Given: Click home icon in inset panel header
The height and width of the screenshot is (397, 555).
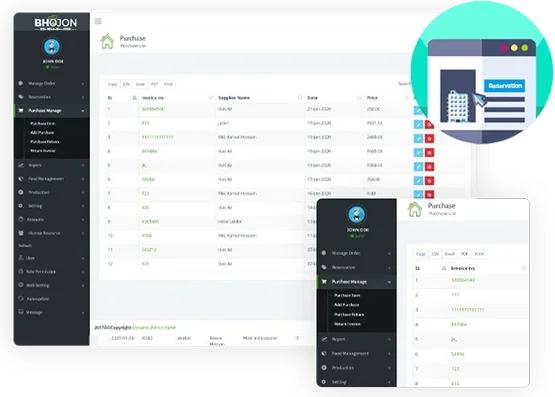Looking at the screenshot, I should click(x=415, y=209).
